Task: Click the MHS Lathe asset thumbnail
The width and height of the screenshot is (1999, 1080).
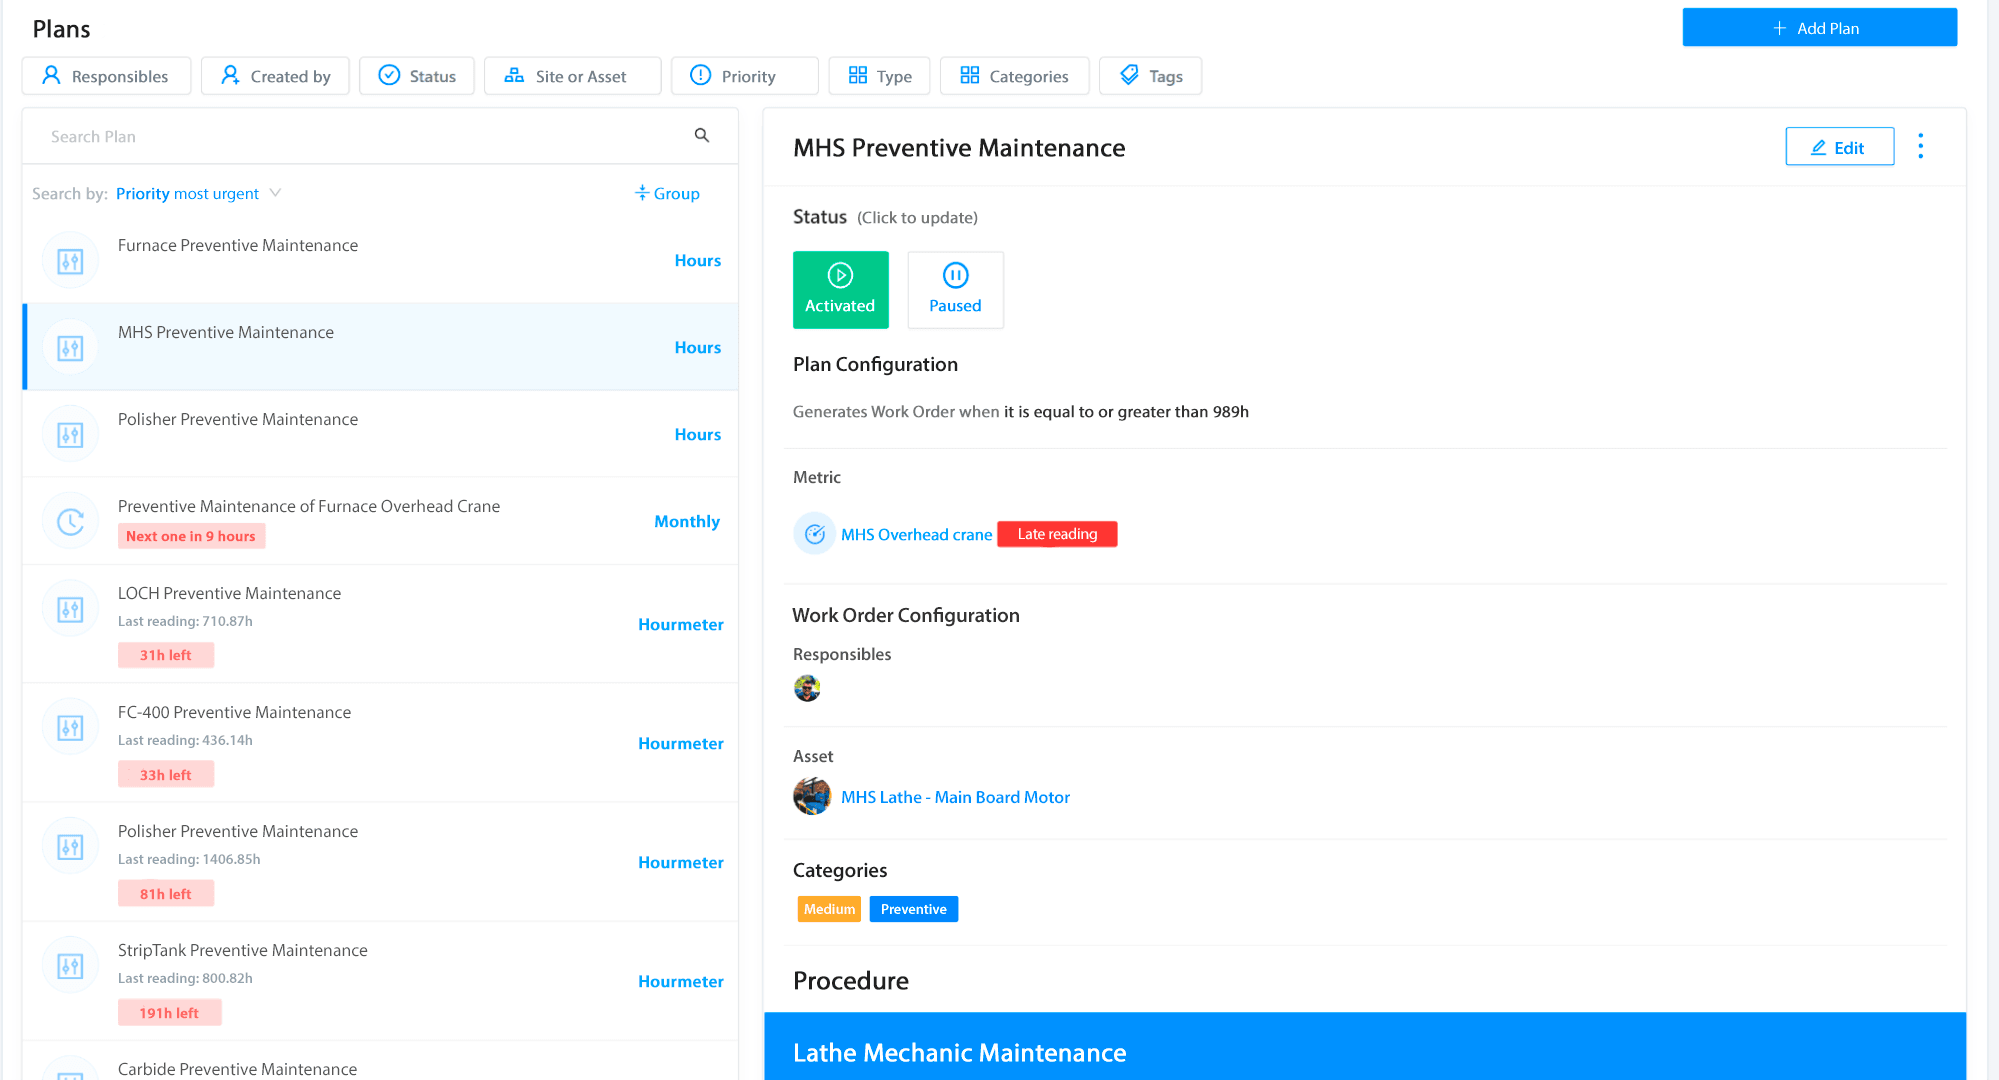Action: (812, 796)
